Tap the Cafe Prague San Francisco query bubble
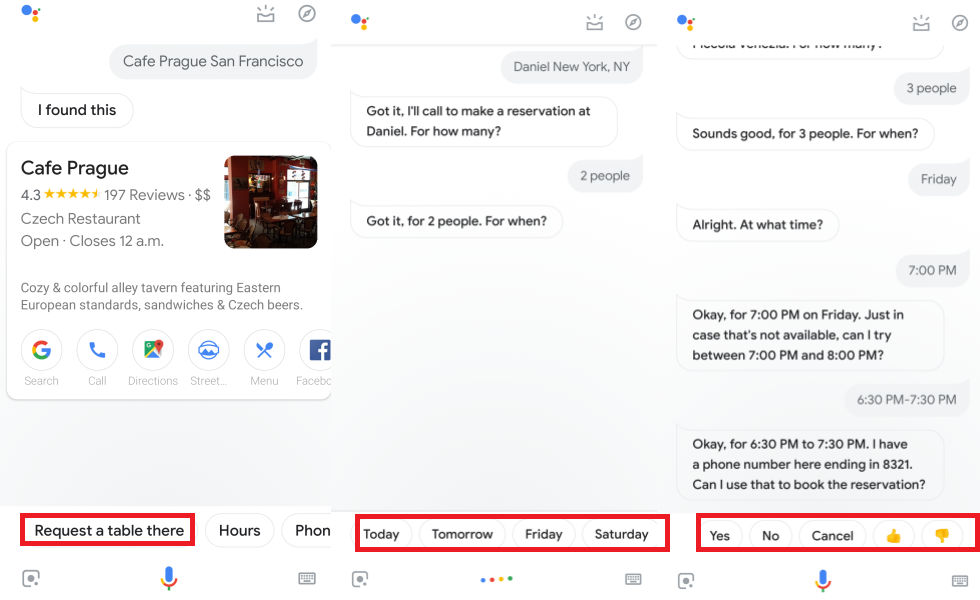The image size is (980, 600). pyautogui.click(x=213, y=61)
